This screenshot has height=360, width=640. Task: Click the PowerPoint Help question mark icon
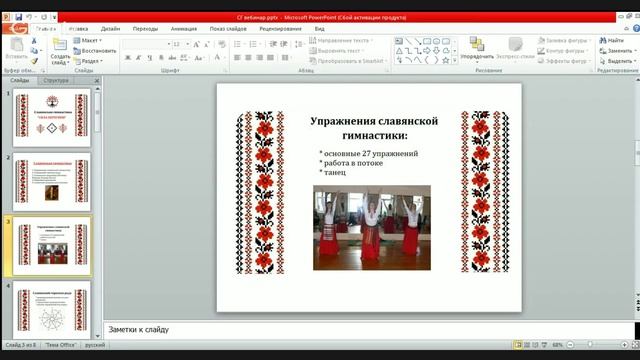point(636,29)
